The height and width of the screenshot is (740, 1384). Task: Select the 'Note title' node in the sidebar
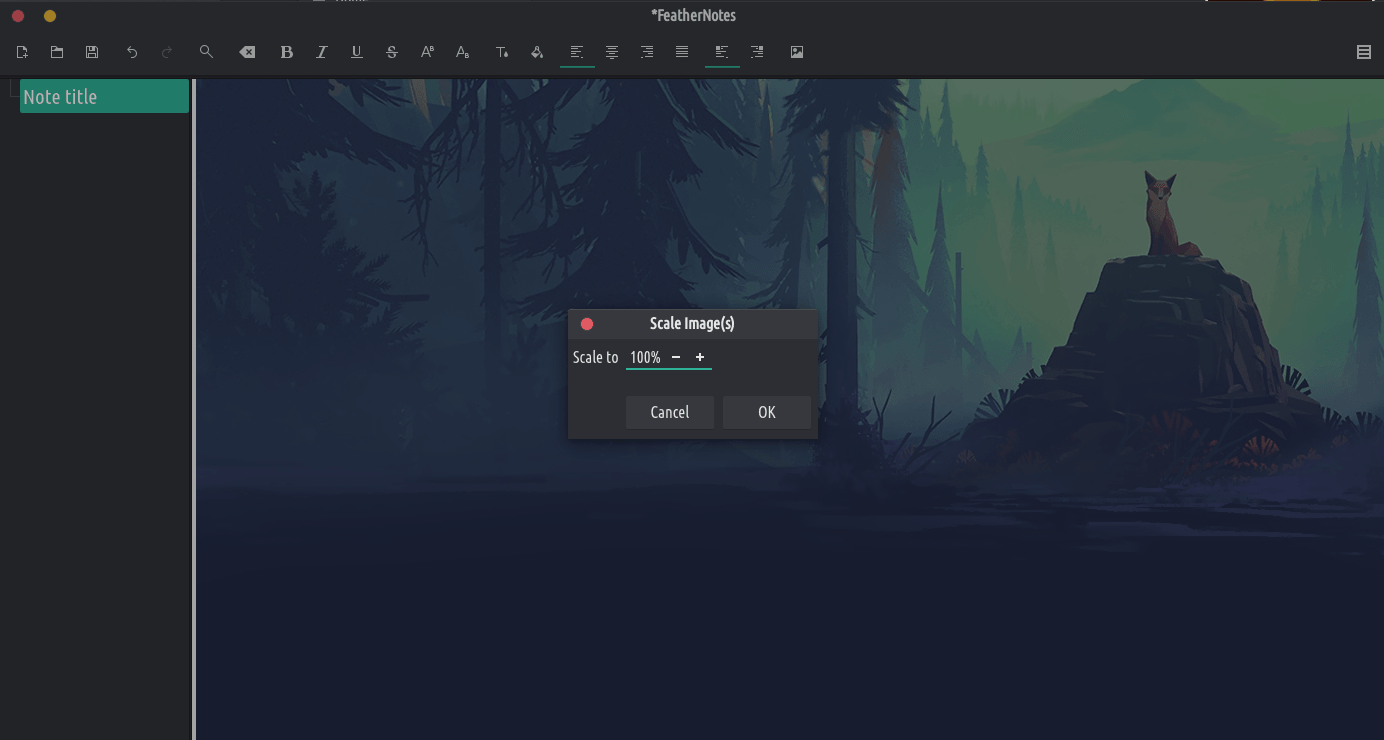(x=104, y=97)
